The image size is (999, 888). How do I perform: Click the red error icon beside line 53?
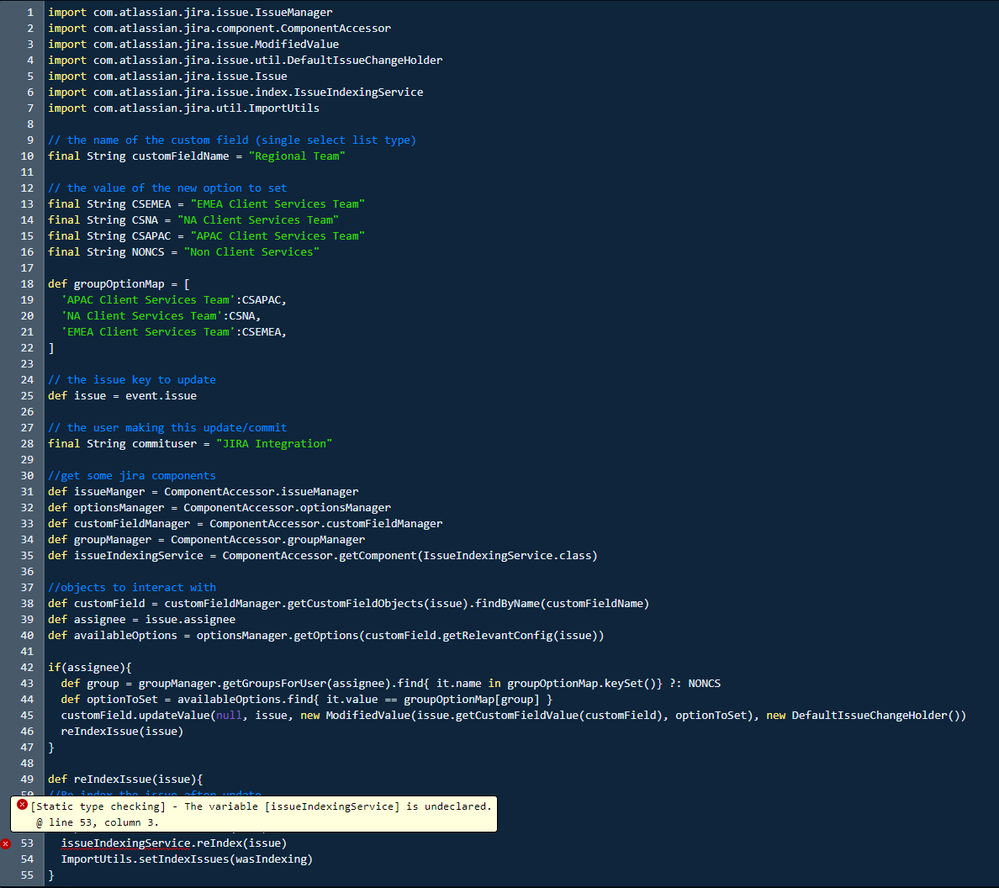click(x=6, y=843)
